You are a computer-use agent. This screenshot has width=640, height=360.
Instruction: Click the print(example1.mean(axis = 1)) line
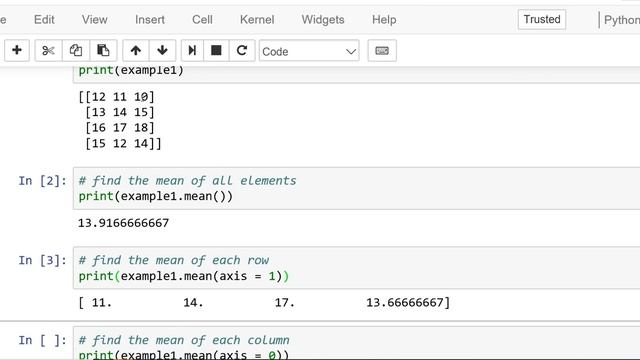coord(184,276)
